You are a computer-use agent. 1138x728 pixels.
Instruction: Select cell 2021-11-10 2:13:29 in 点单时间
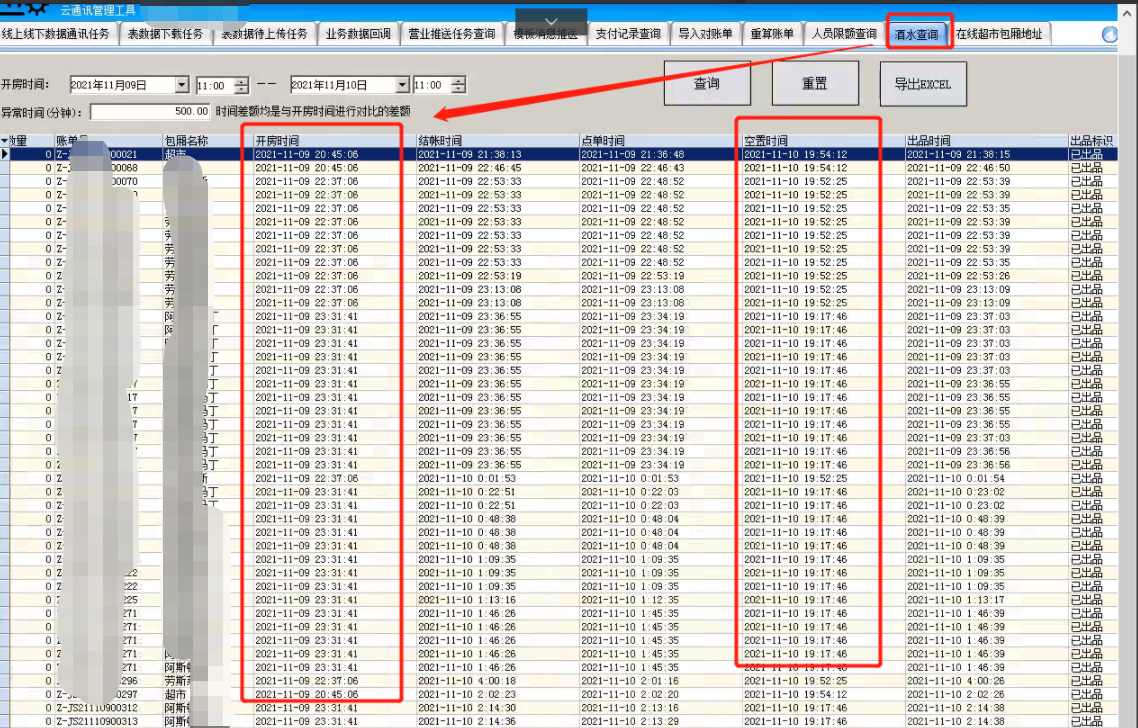coord(660,721)
